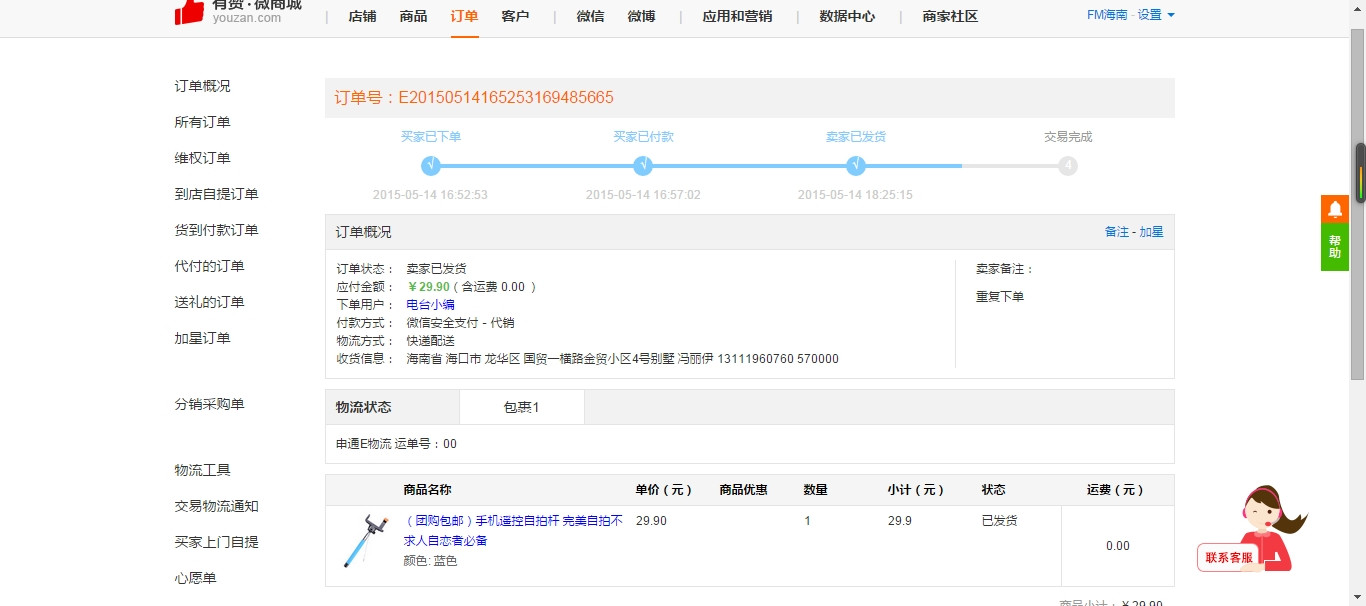Open 交易物流通知 in the sidebar
The image size is (1366, 606).
pyautogui.click(x=216, y=506)
